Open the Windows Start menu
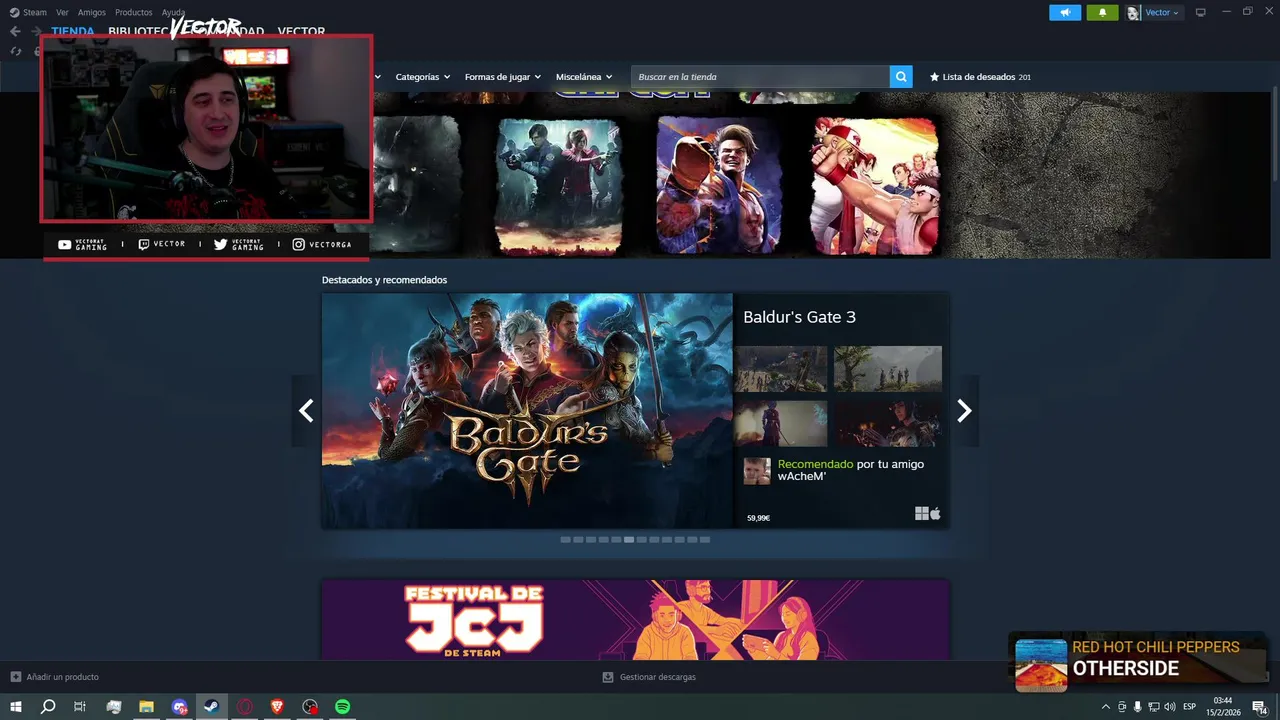Screen dimensions: 1280x720 coord(16,707)
